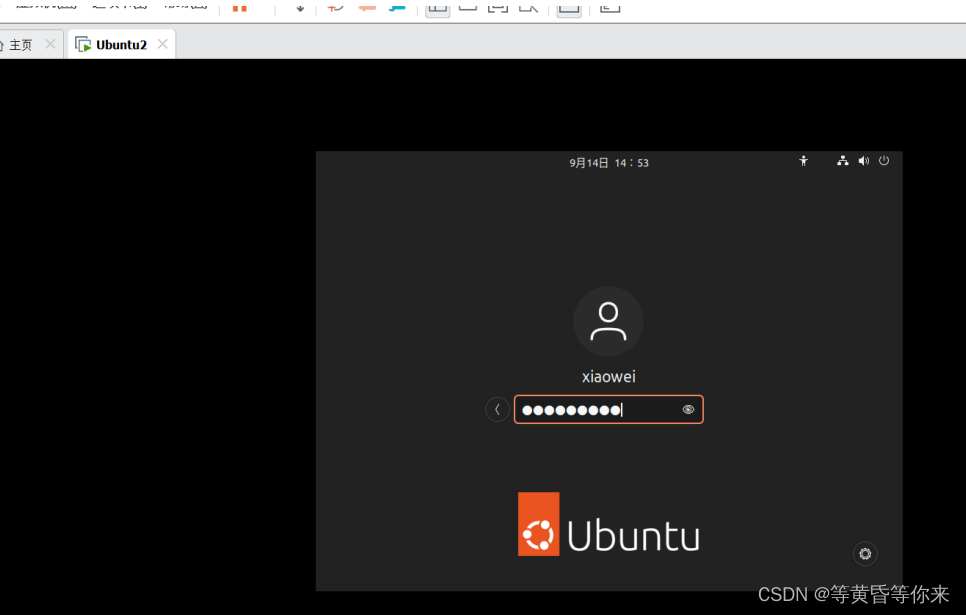Click the wired network status icon
The image size is (966, 615).
click(x=842, y=161)
